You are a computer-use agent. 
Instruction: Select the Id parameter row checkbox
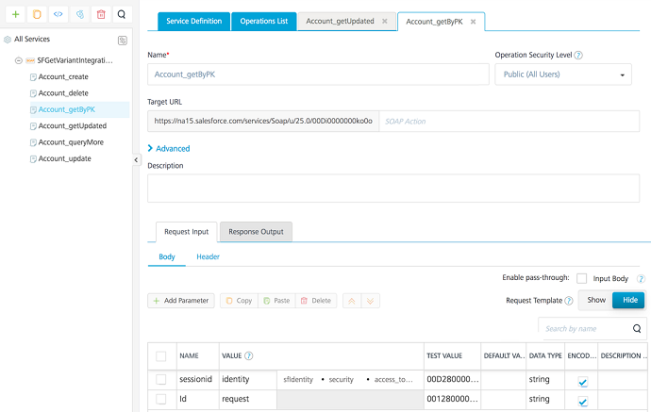[161, 399]
